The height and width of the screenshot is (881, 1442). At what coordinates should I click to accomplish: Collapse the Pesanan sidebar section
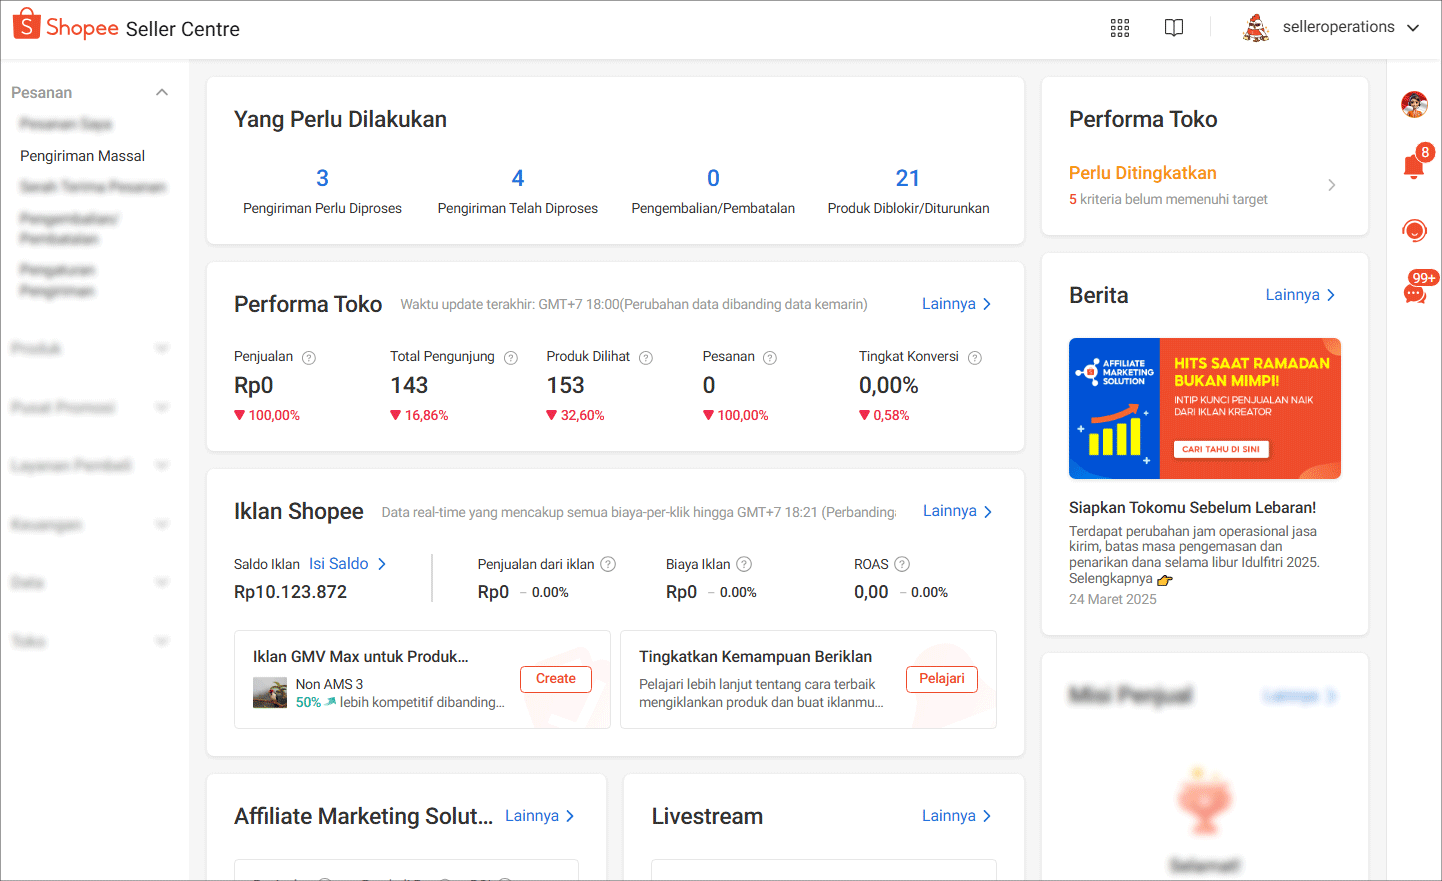tap(162, 92)
